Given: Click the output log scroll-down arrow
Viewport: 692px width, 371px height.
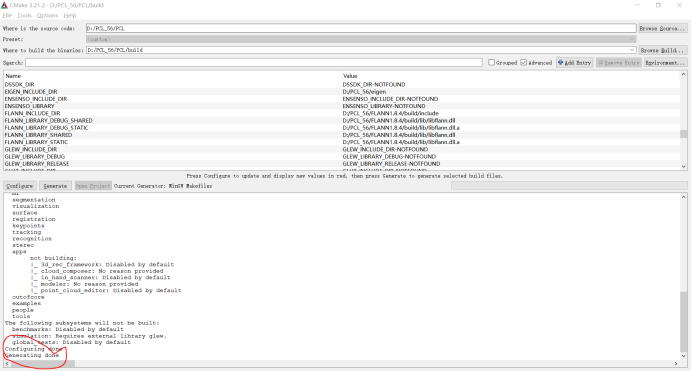Looking at the screenshot, I should click(684, 356).
